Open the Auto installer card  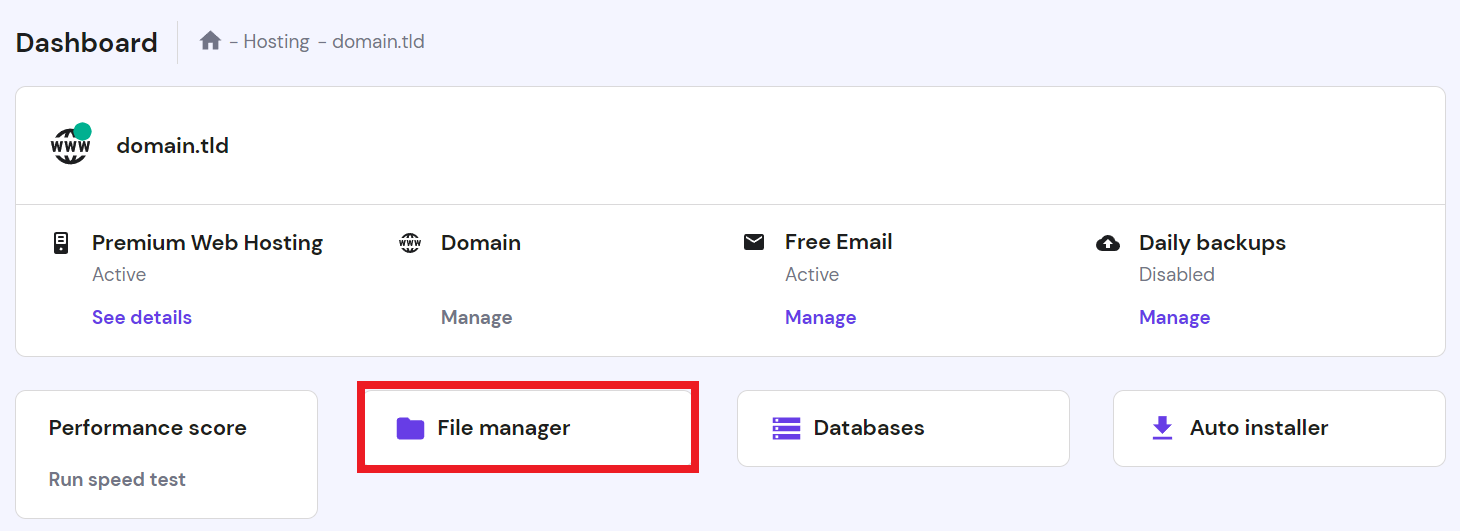[1278, 428]
